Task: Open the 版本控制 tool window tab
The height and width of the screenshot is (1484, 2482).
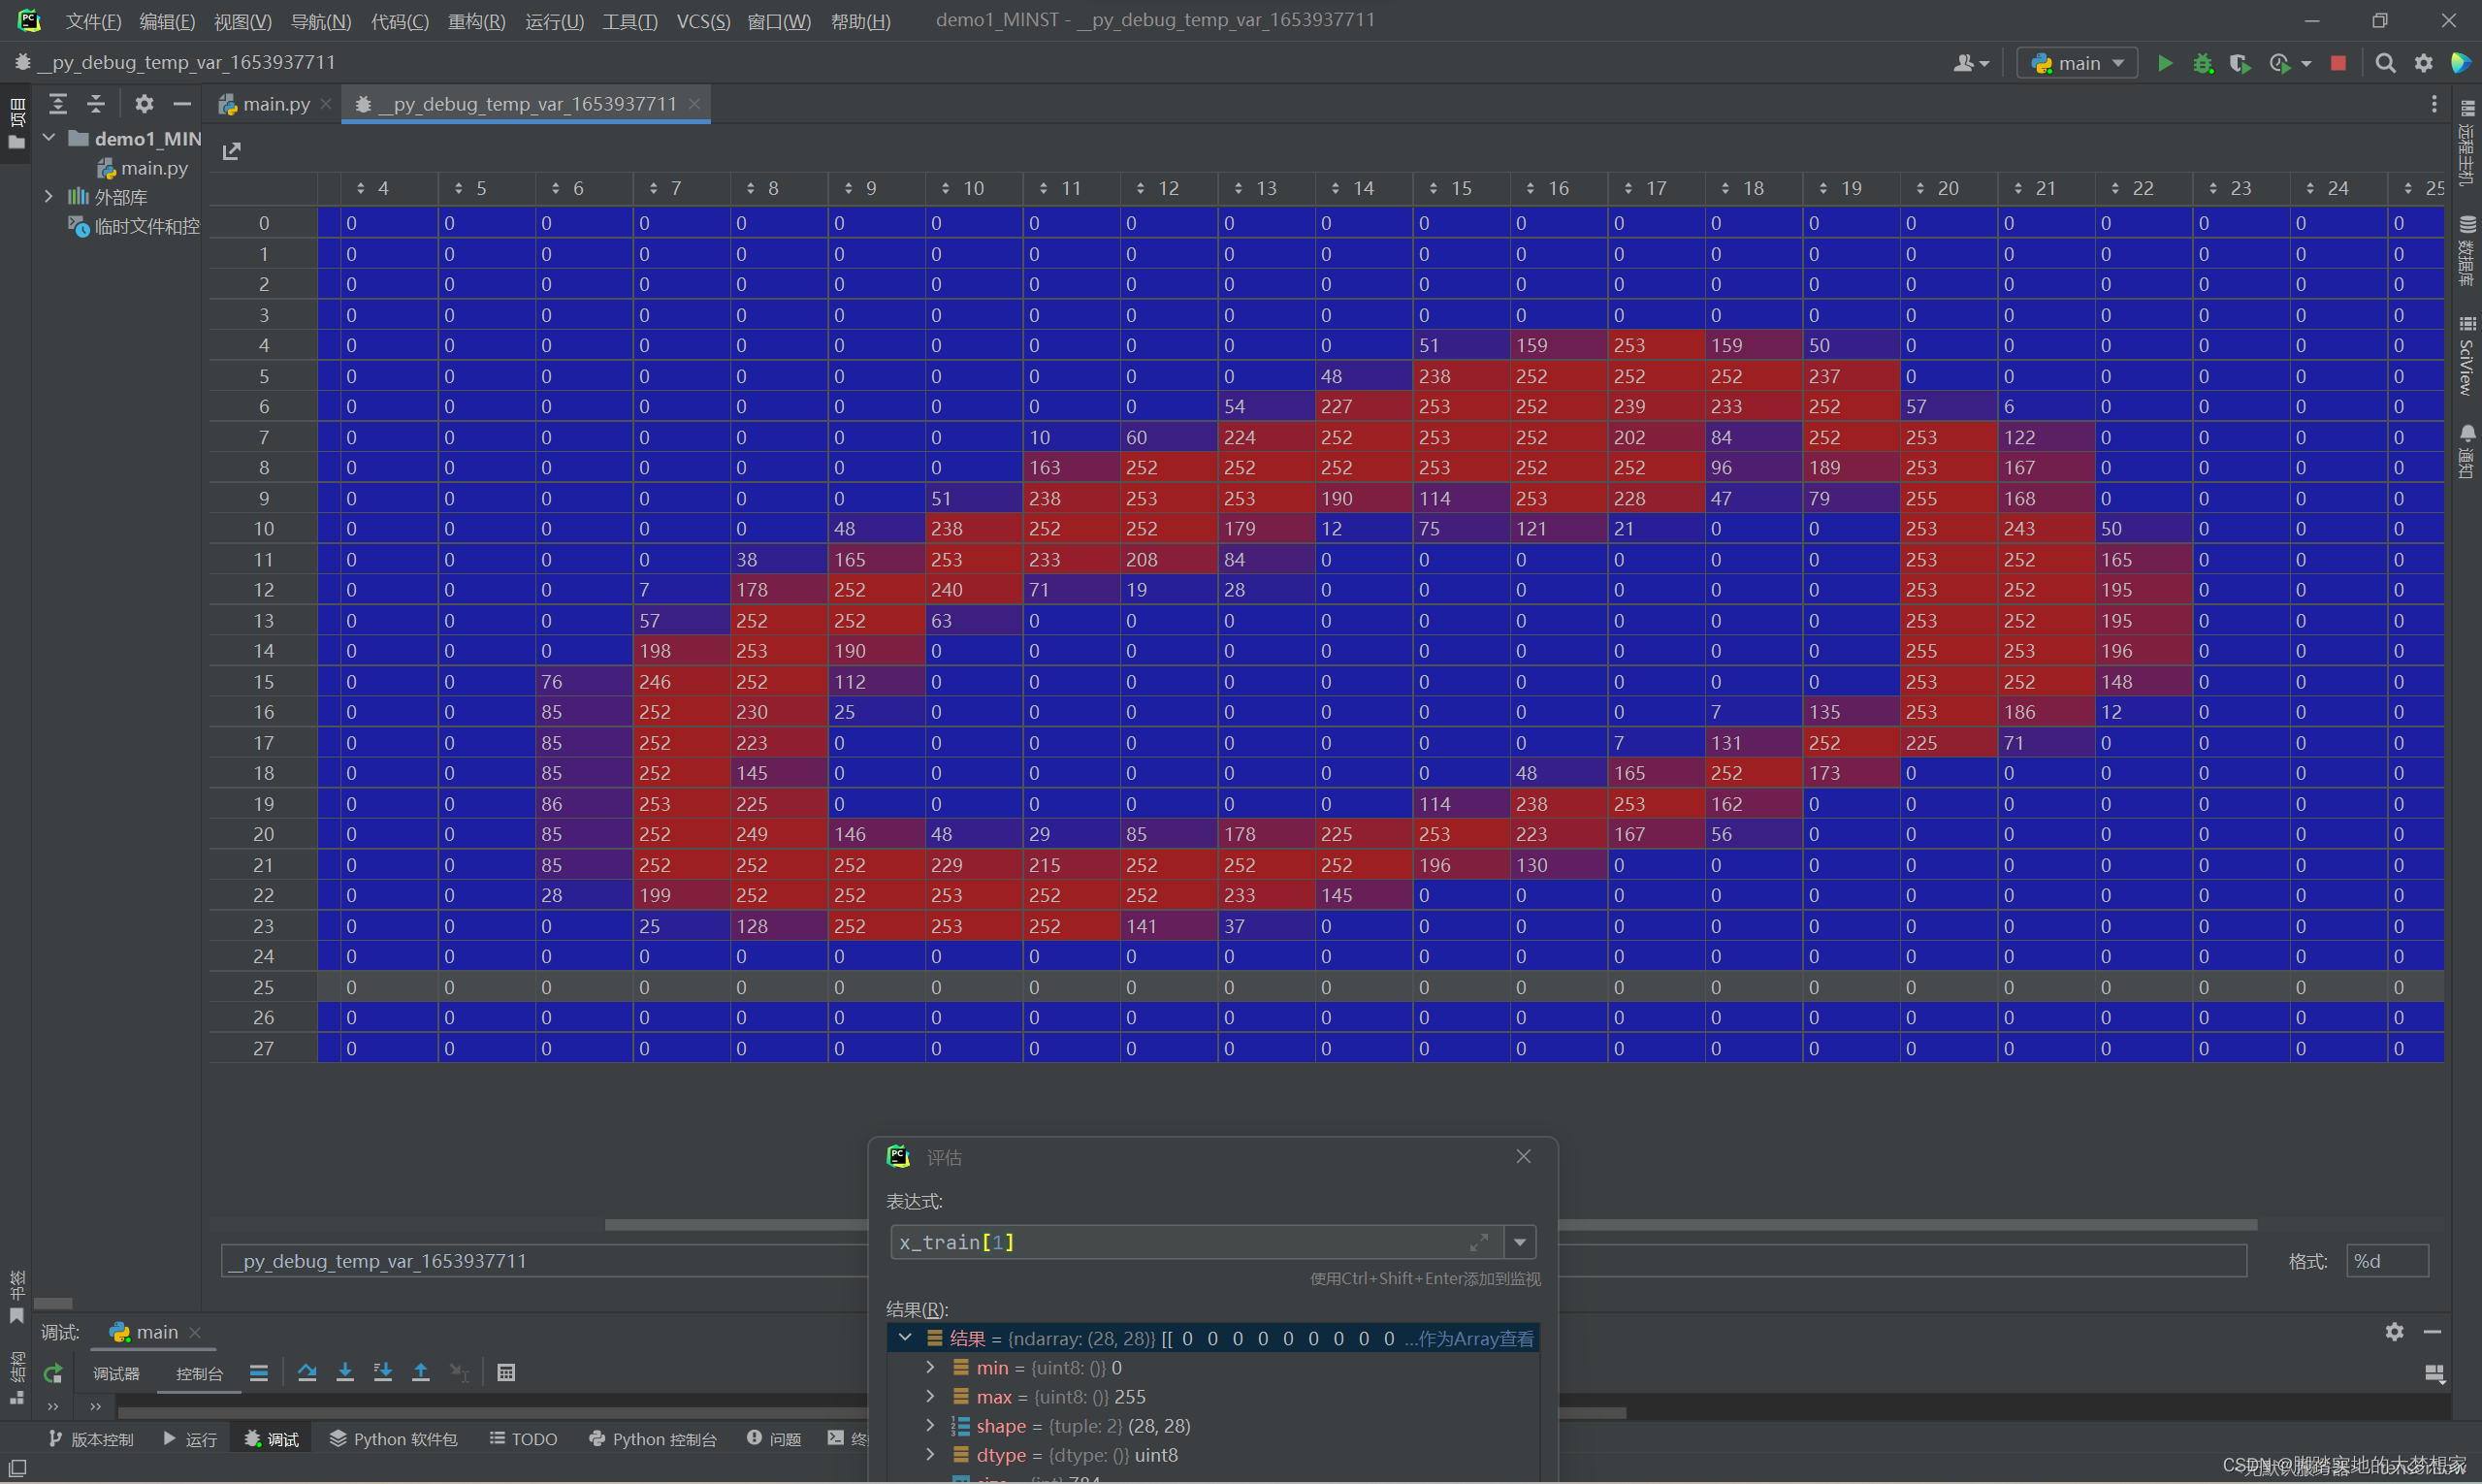Action: point(91,1439)
